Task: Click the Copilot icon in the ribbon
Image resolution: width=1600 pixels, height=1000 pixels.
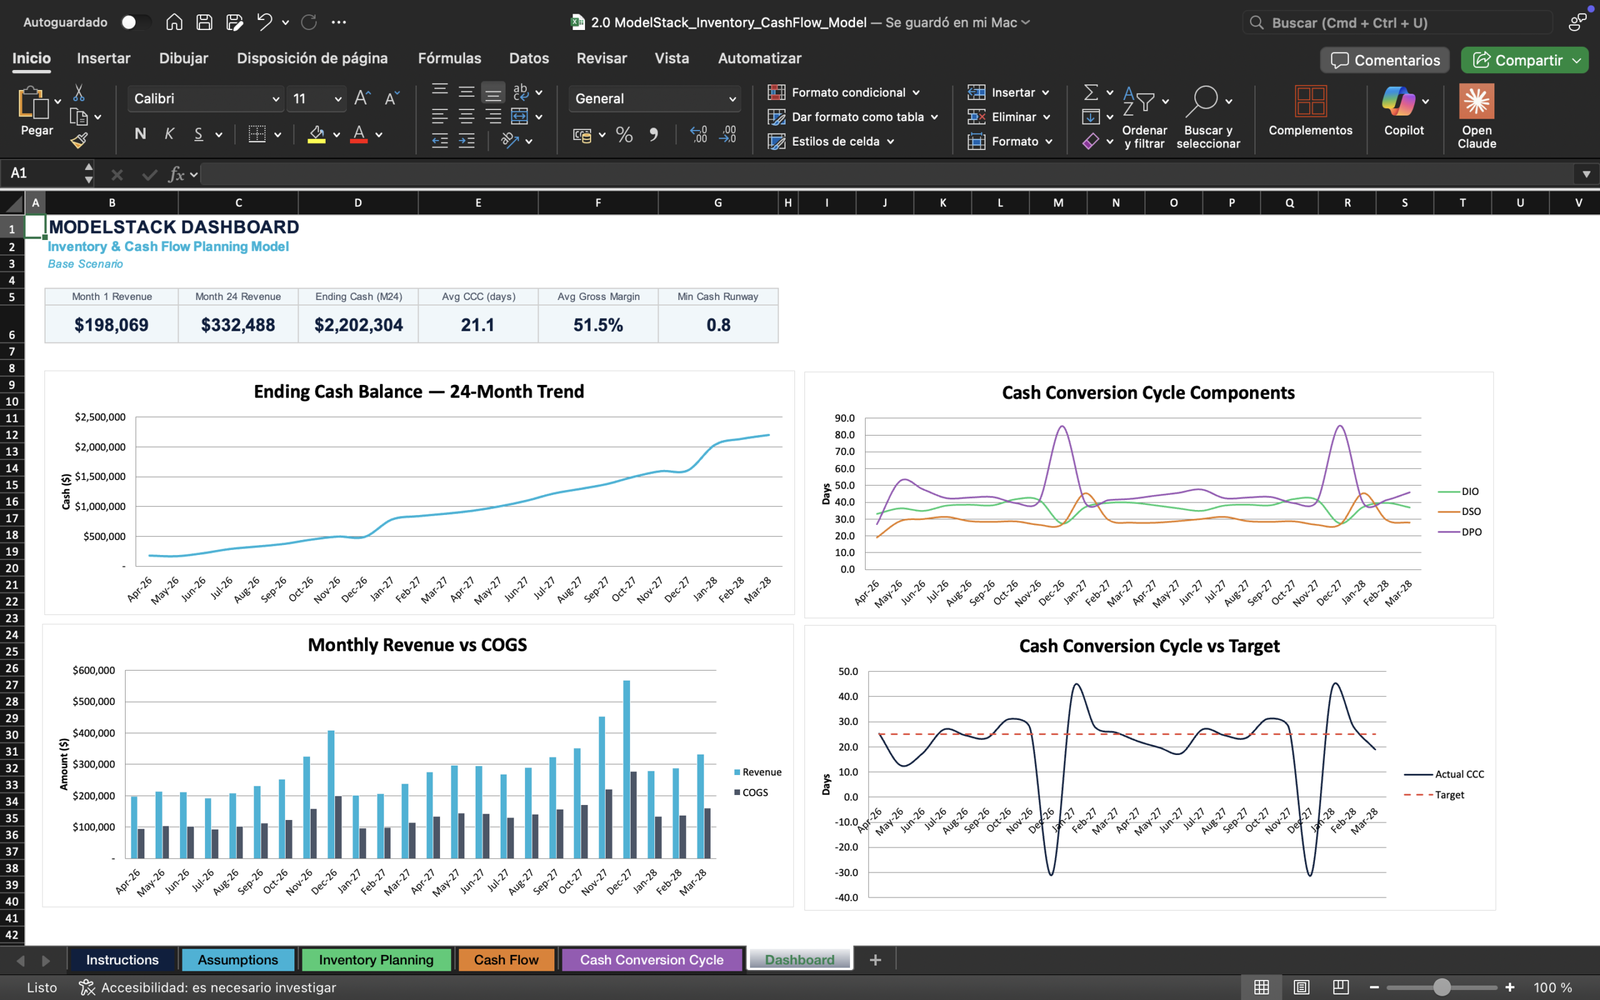Action: pos(1398,102)
